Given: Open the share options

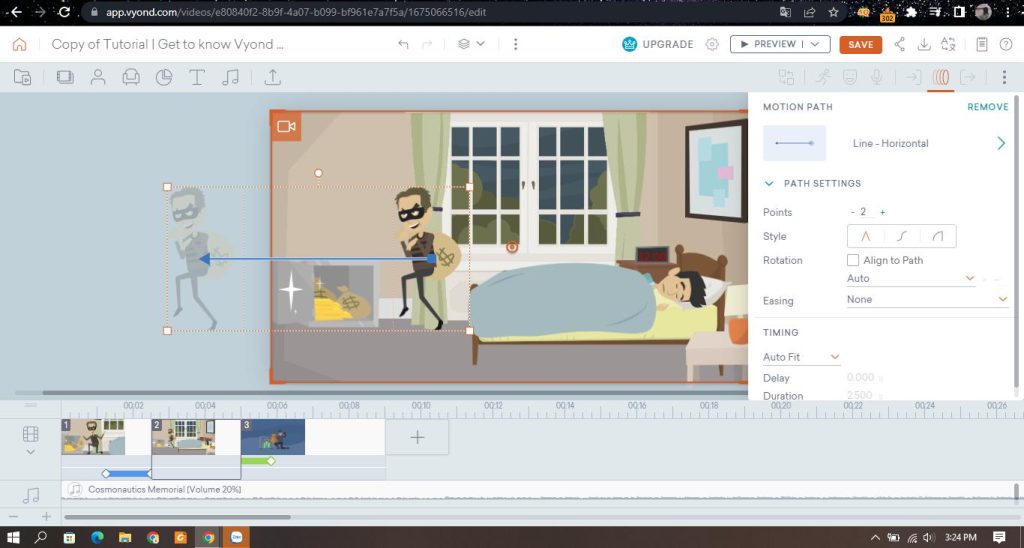Looking at the screenshot, I should coord(899,44).
